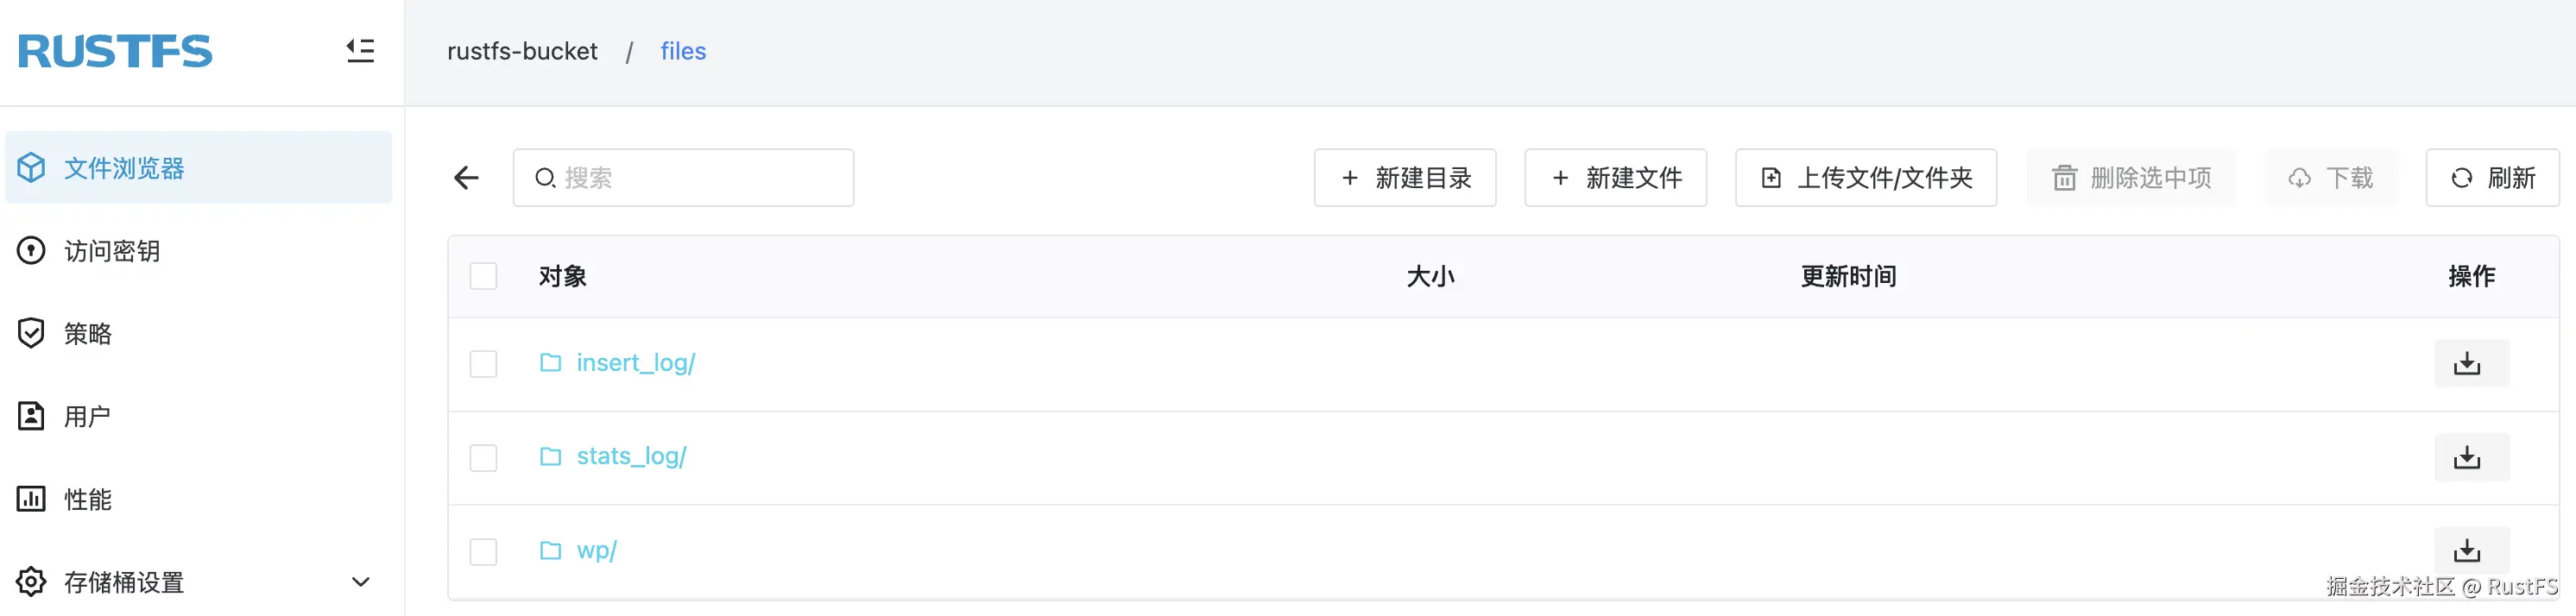Click 上传文件/文件夹 upload button
This screenshot has height=616, width=2576.
(x=1865, y=178)
